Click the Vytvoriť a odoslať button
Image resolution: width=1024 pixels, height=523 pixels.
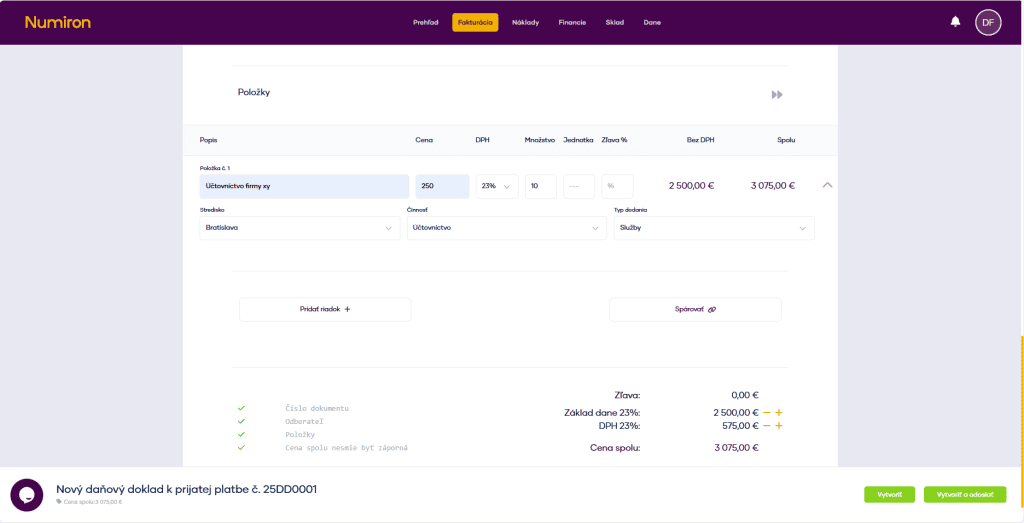pos(964,494)
